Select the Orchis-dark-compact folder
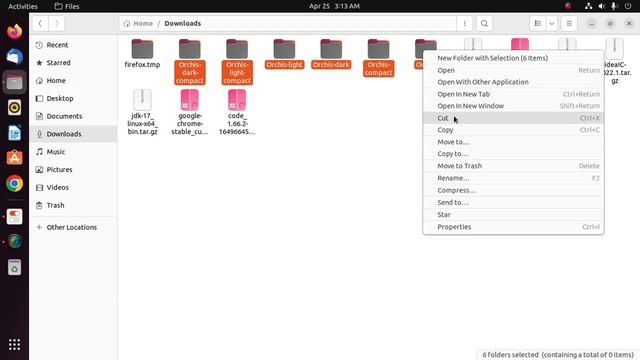 (190, 62)
